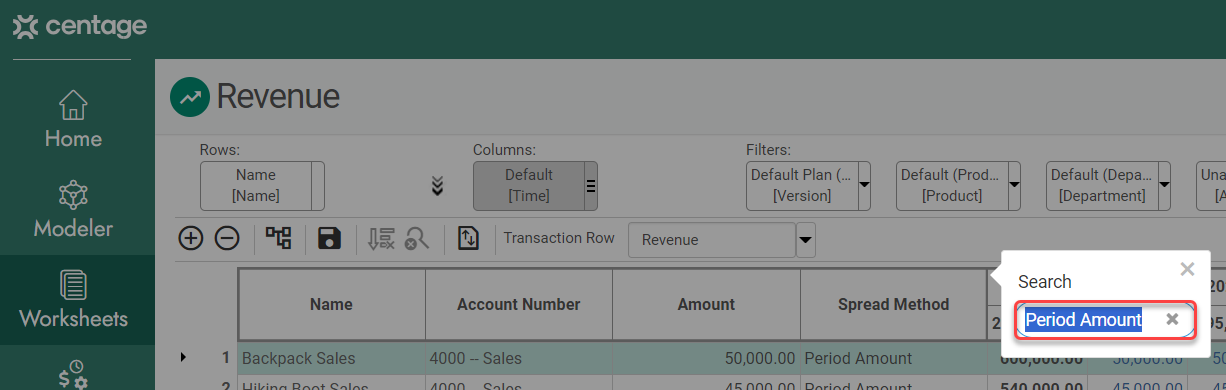Save the worksheet with the disk icon
Viewport: 1226px width, 390px height.
(329, 238)
